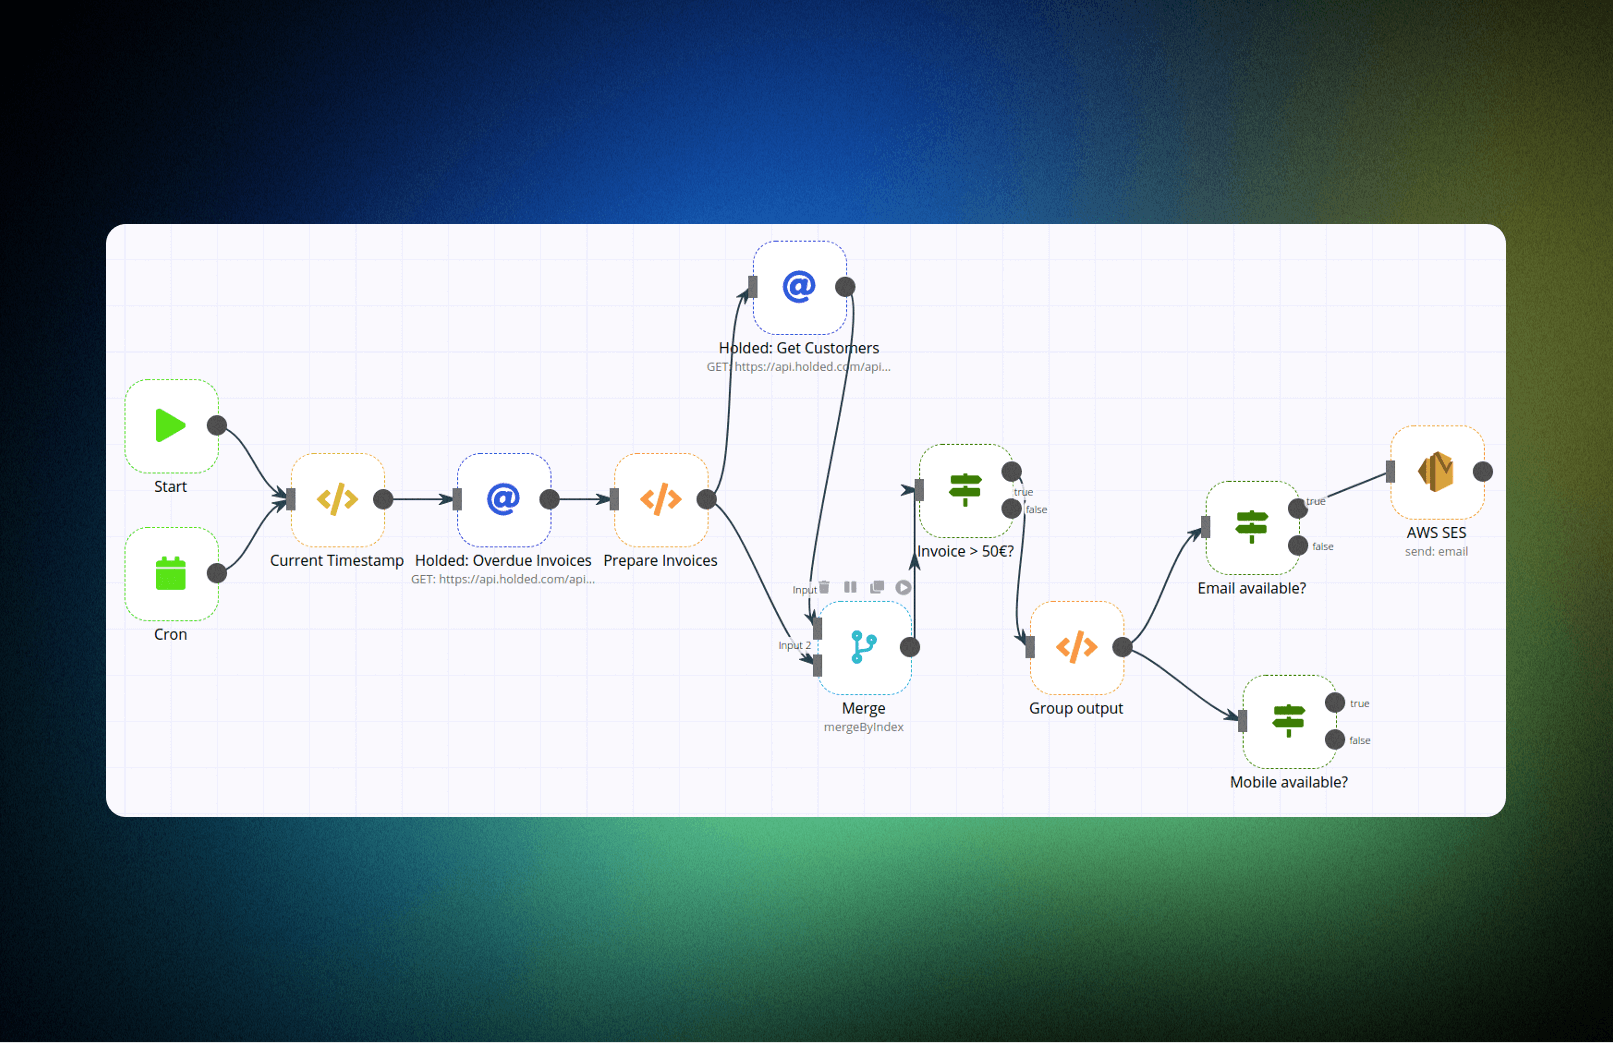Click the "Prepare Invoices" label

[x=661, y=561]
